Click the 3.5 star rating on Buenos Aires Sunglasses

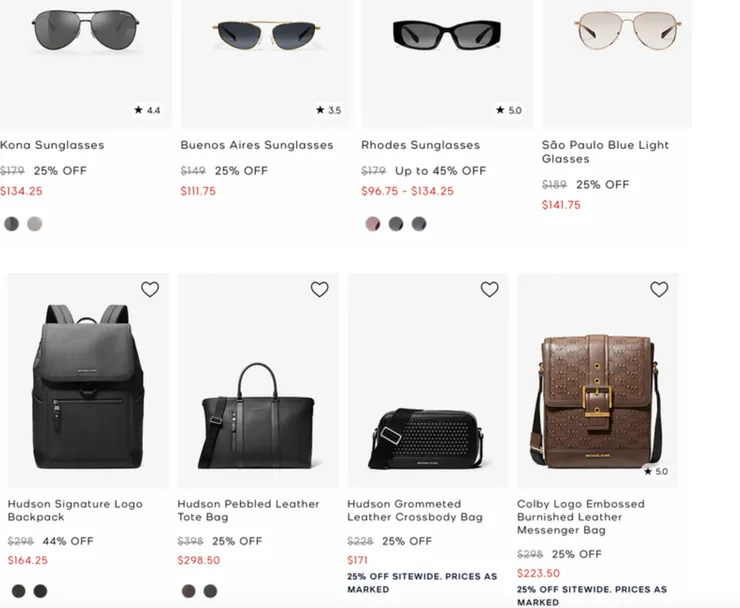327,111
